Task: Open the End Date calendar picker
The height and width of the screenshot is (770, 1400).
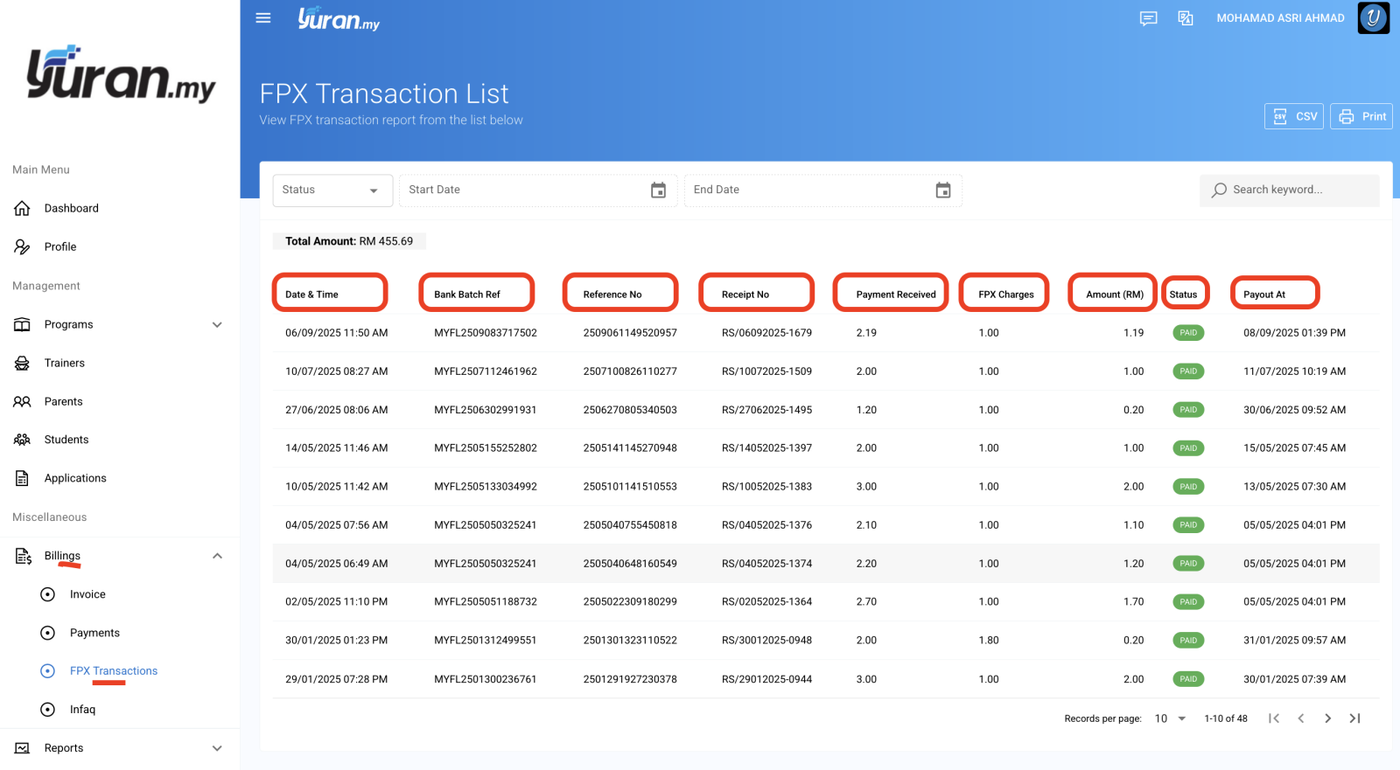Action: pyautogui.click(x=943, y=190)
